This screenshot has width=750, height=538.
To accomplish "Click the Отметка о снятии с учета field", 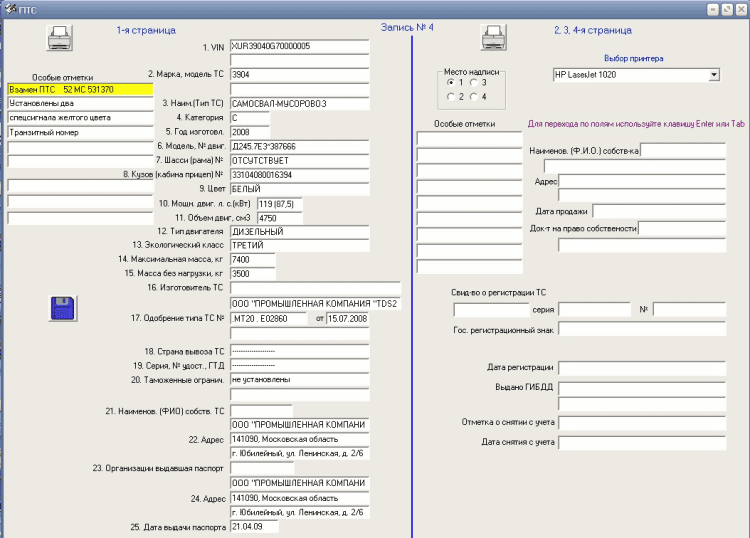I will pyautogui.click(x=642, y=423).
